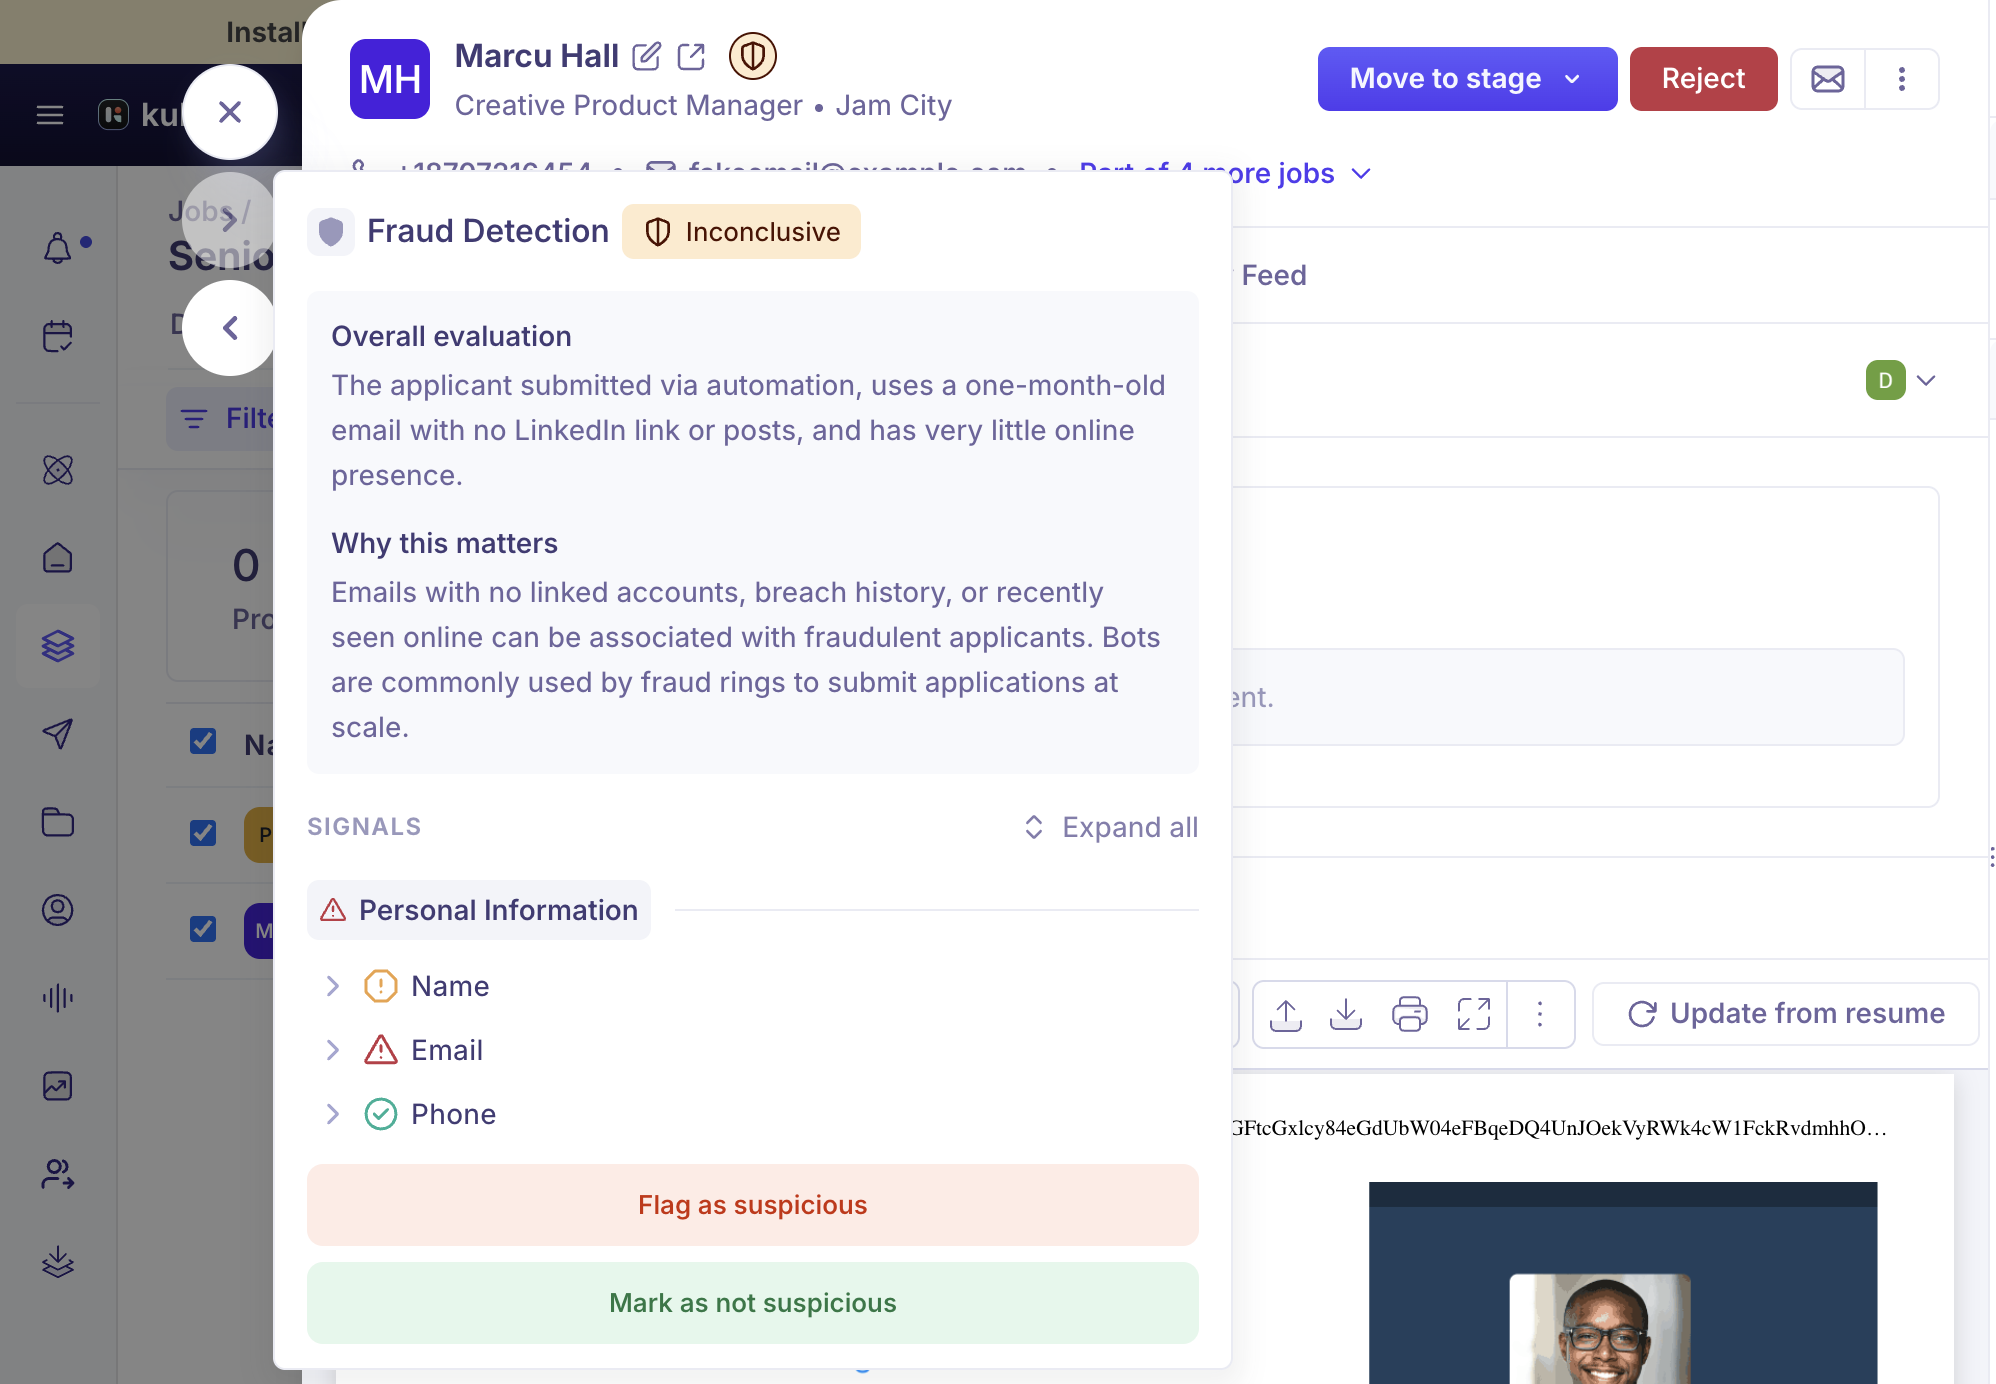Go to home in sidebar
This screenshot has height=1384, width=1996.
[x=58, y=558]
